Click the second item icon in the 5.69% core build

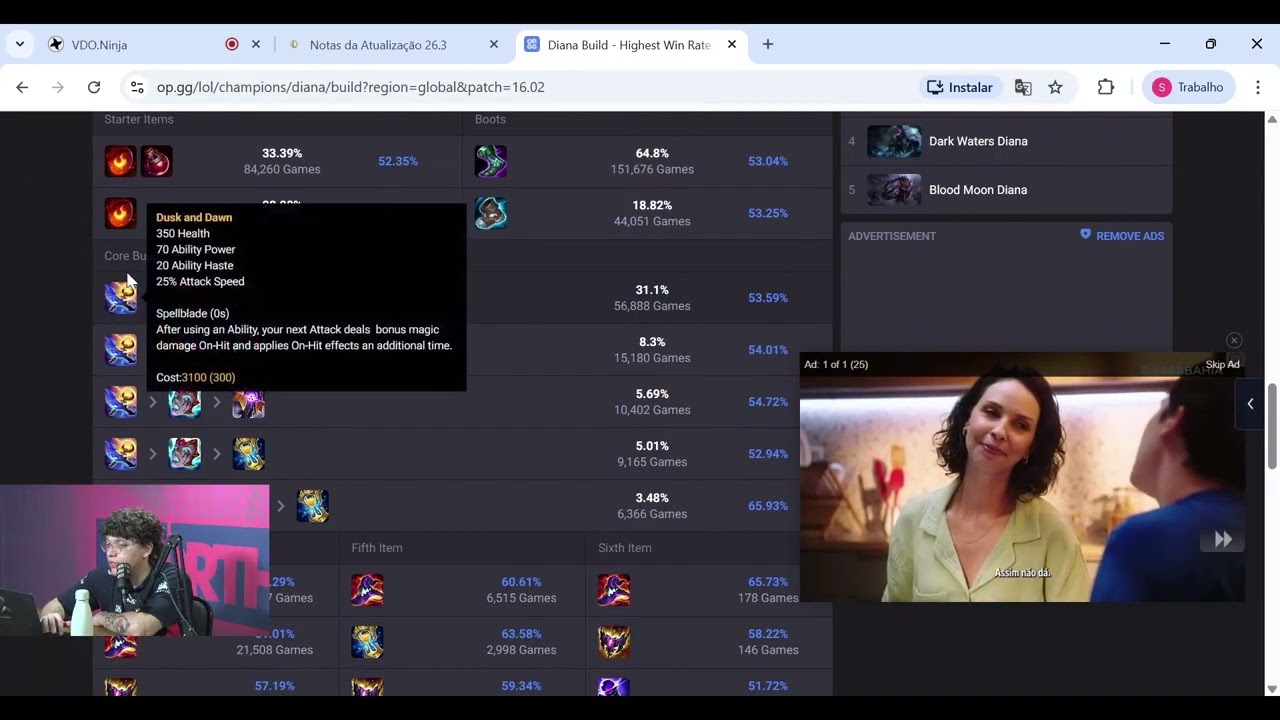click(x=184, y=402)
